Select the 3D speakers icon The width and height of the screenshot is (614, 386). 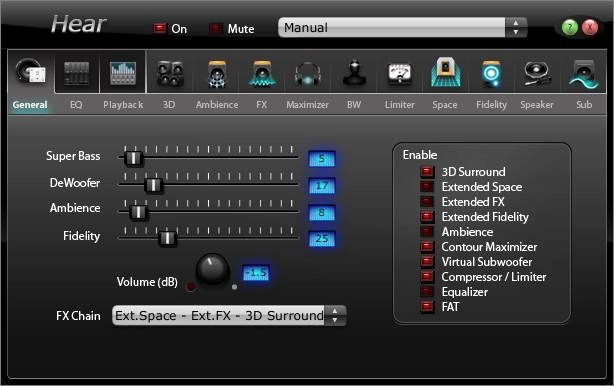170,74
